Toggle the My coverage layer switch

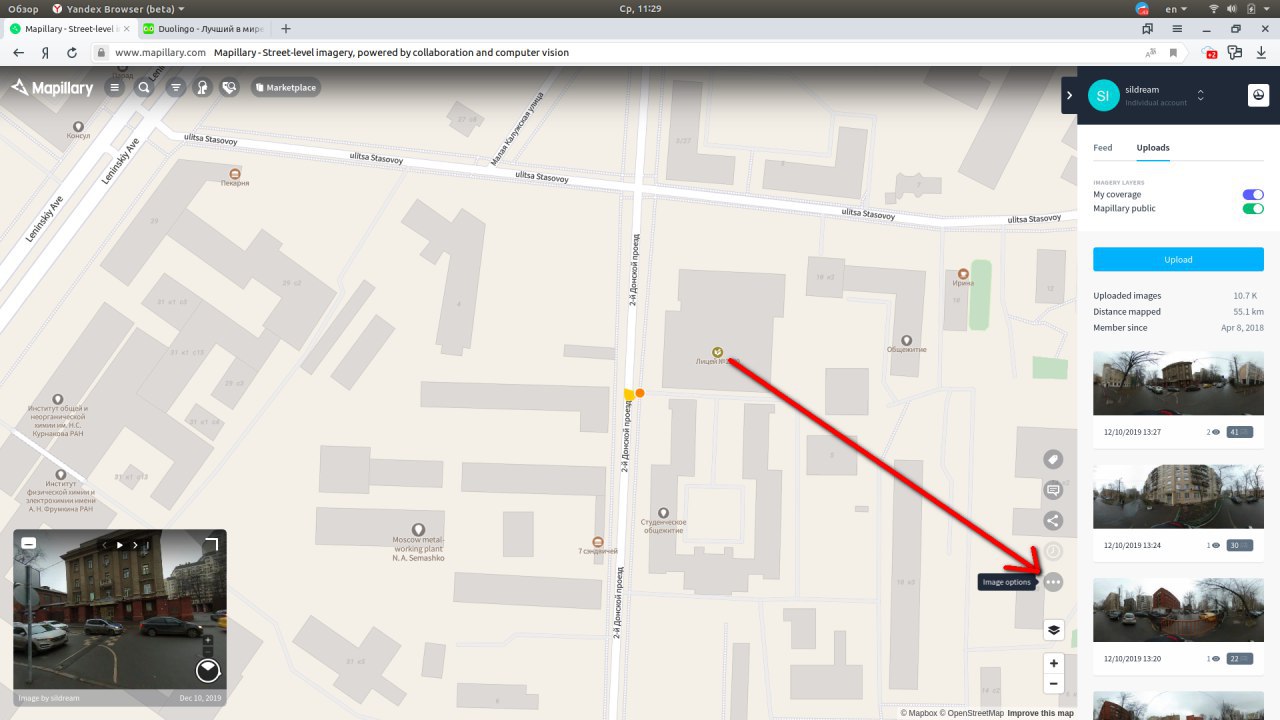[1253, 195]
